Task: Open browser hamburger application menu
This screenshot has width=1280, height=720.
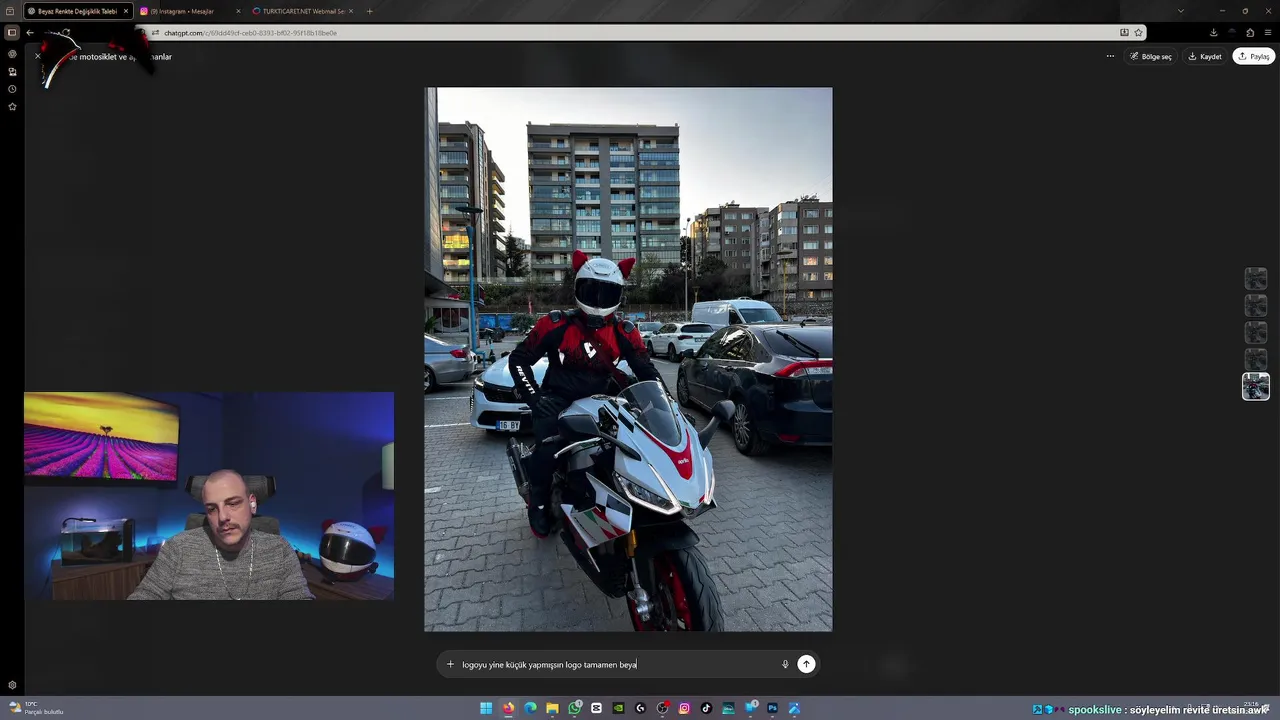Action: pos(1268,32)
